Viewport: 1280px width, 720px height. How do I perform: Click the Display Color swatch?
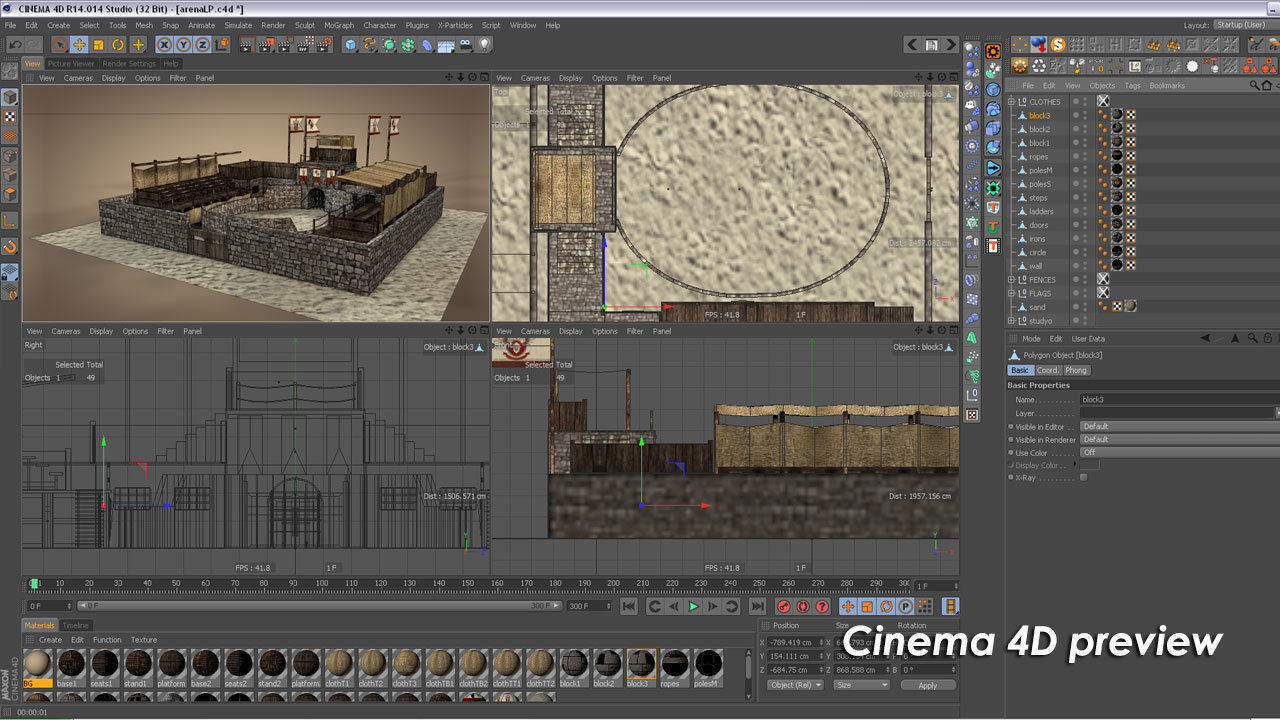click(1090, 465)
